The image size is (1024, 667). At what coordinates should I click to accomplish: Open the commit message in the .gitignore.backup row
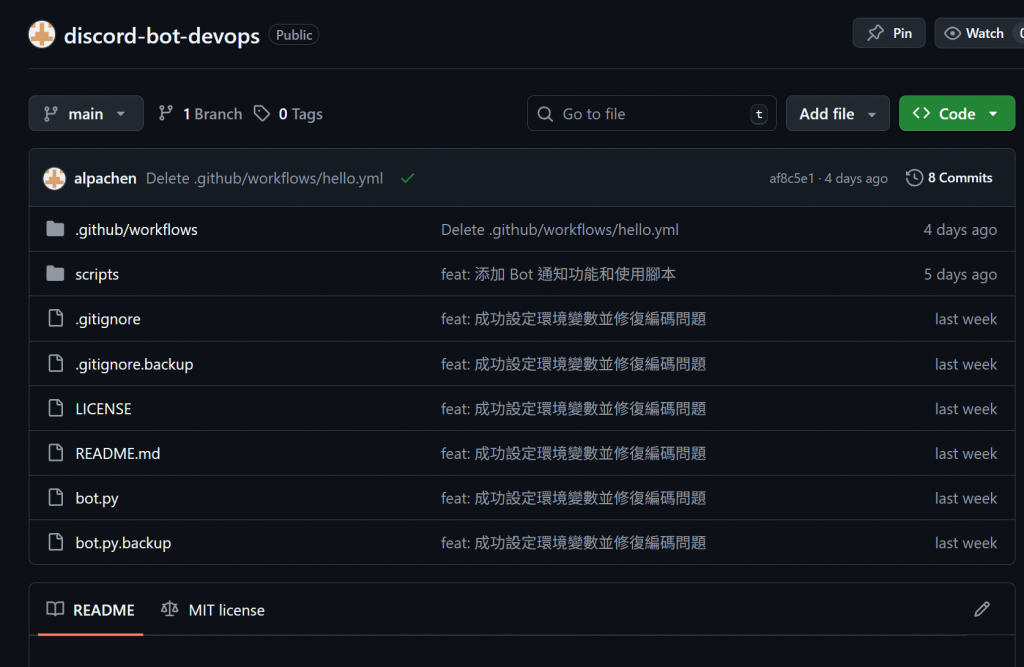[x=573, y=364]
